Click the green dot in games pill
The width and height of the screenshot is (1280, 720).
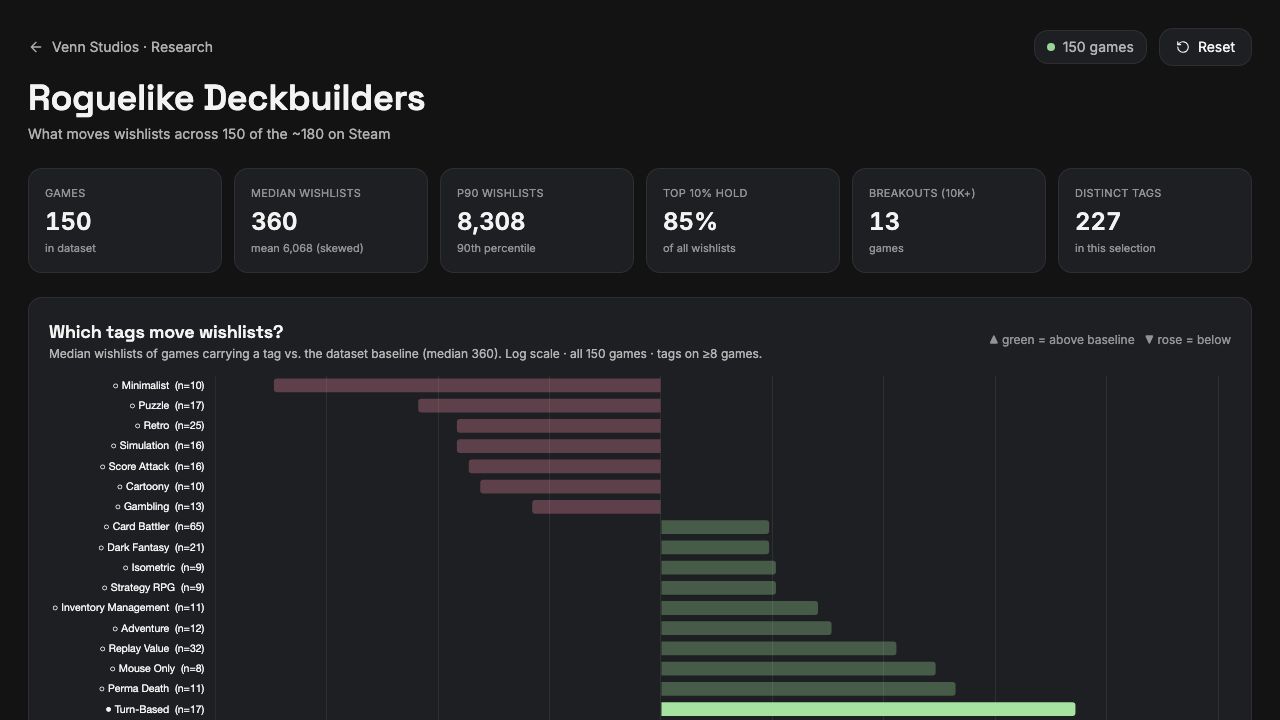coord(1051,47)
